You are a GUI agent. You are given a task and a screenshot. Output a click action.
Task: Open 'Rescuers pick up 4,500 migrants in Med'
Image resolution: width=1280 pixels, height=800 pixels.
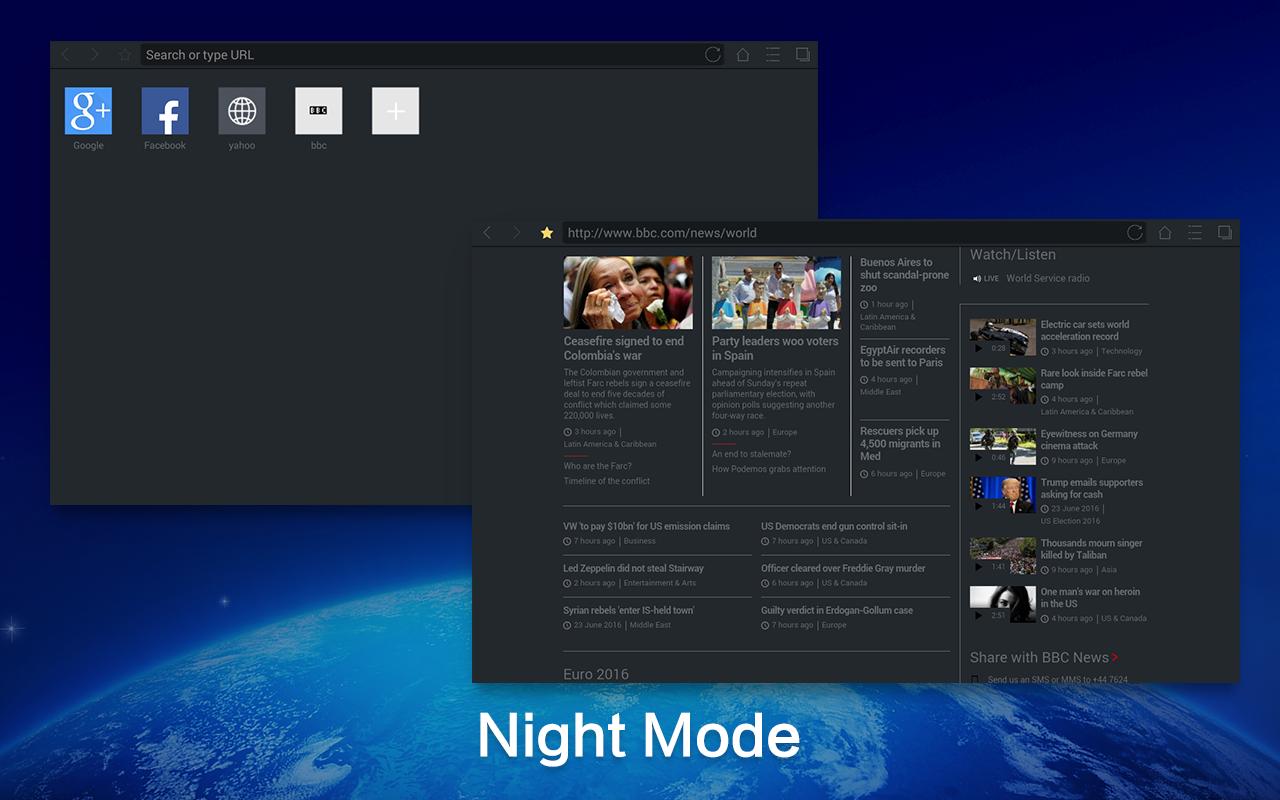pyautogui.click(x=900, y=444)
